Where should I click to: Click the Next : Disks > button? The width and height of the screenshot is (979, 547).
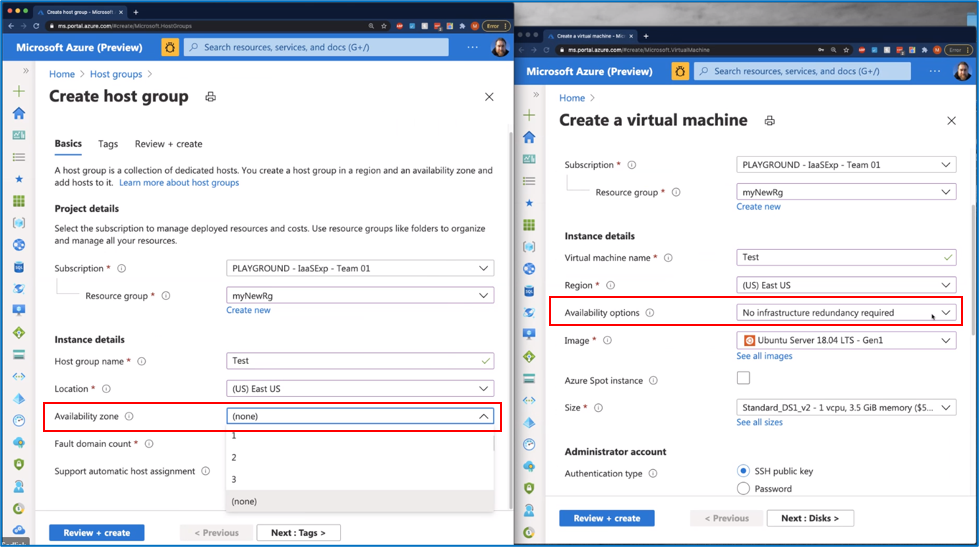[x=810, y=518]
